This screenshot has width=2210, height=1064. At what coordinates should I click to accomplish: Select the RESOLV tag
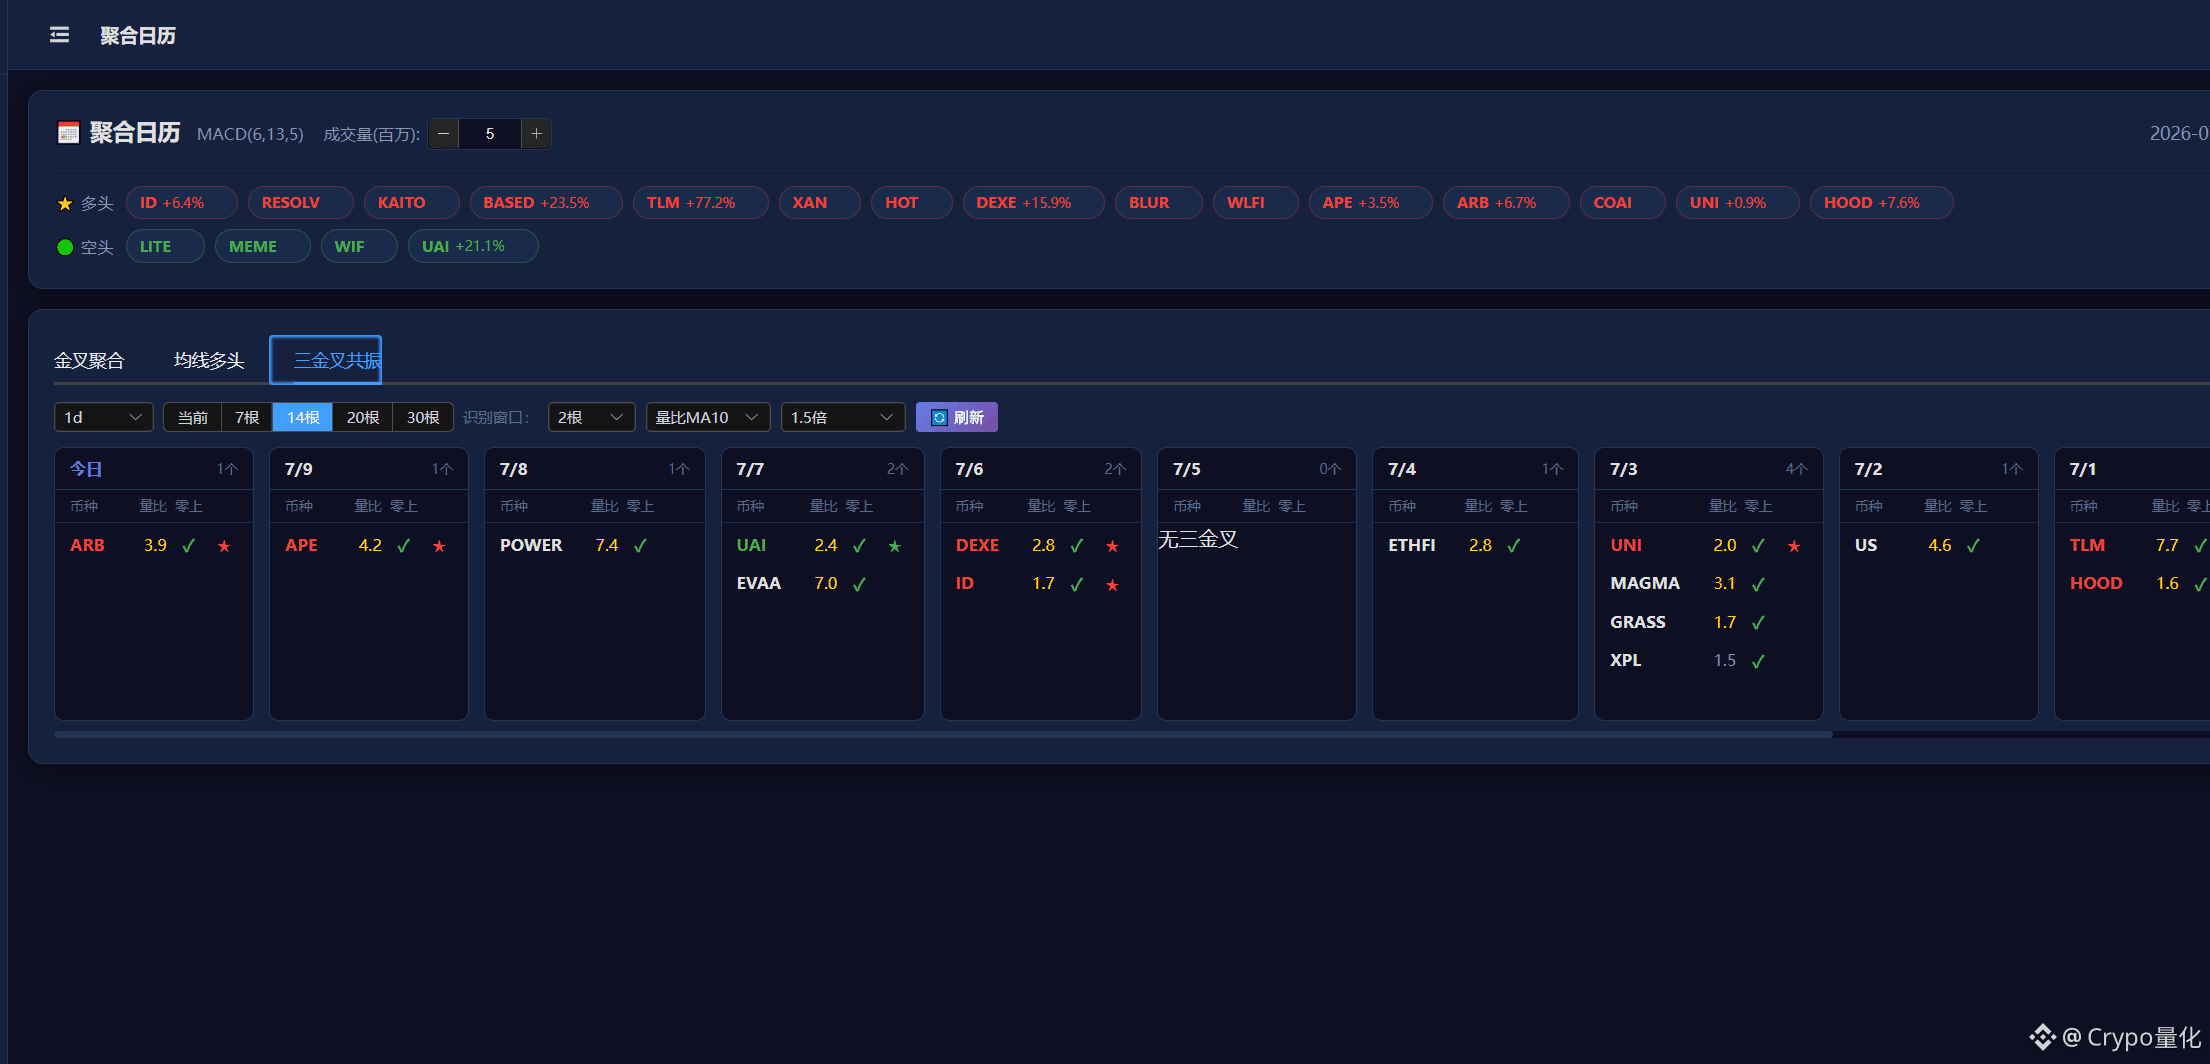tap(300, 203)
